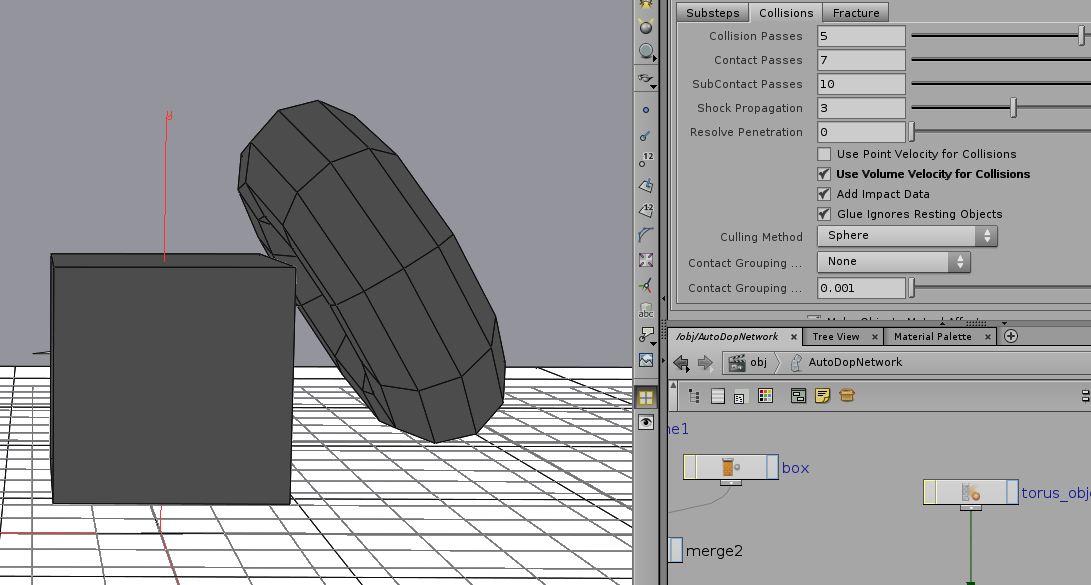
Task: Click the Shock Propagation slider handle
Action: pyautogui.click(x=1014, y=107)
